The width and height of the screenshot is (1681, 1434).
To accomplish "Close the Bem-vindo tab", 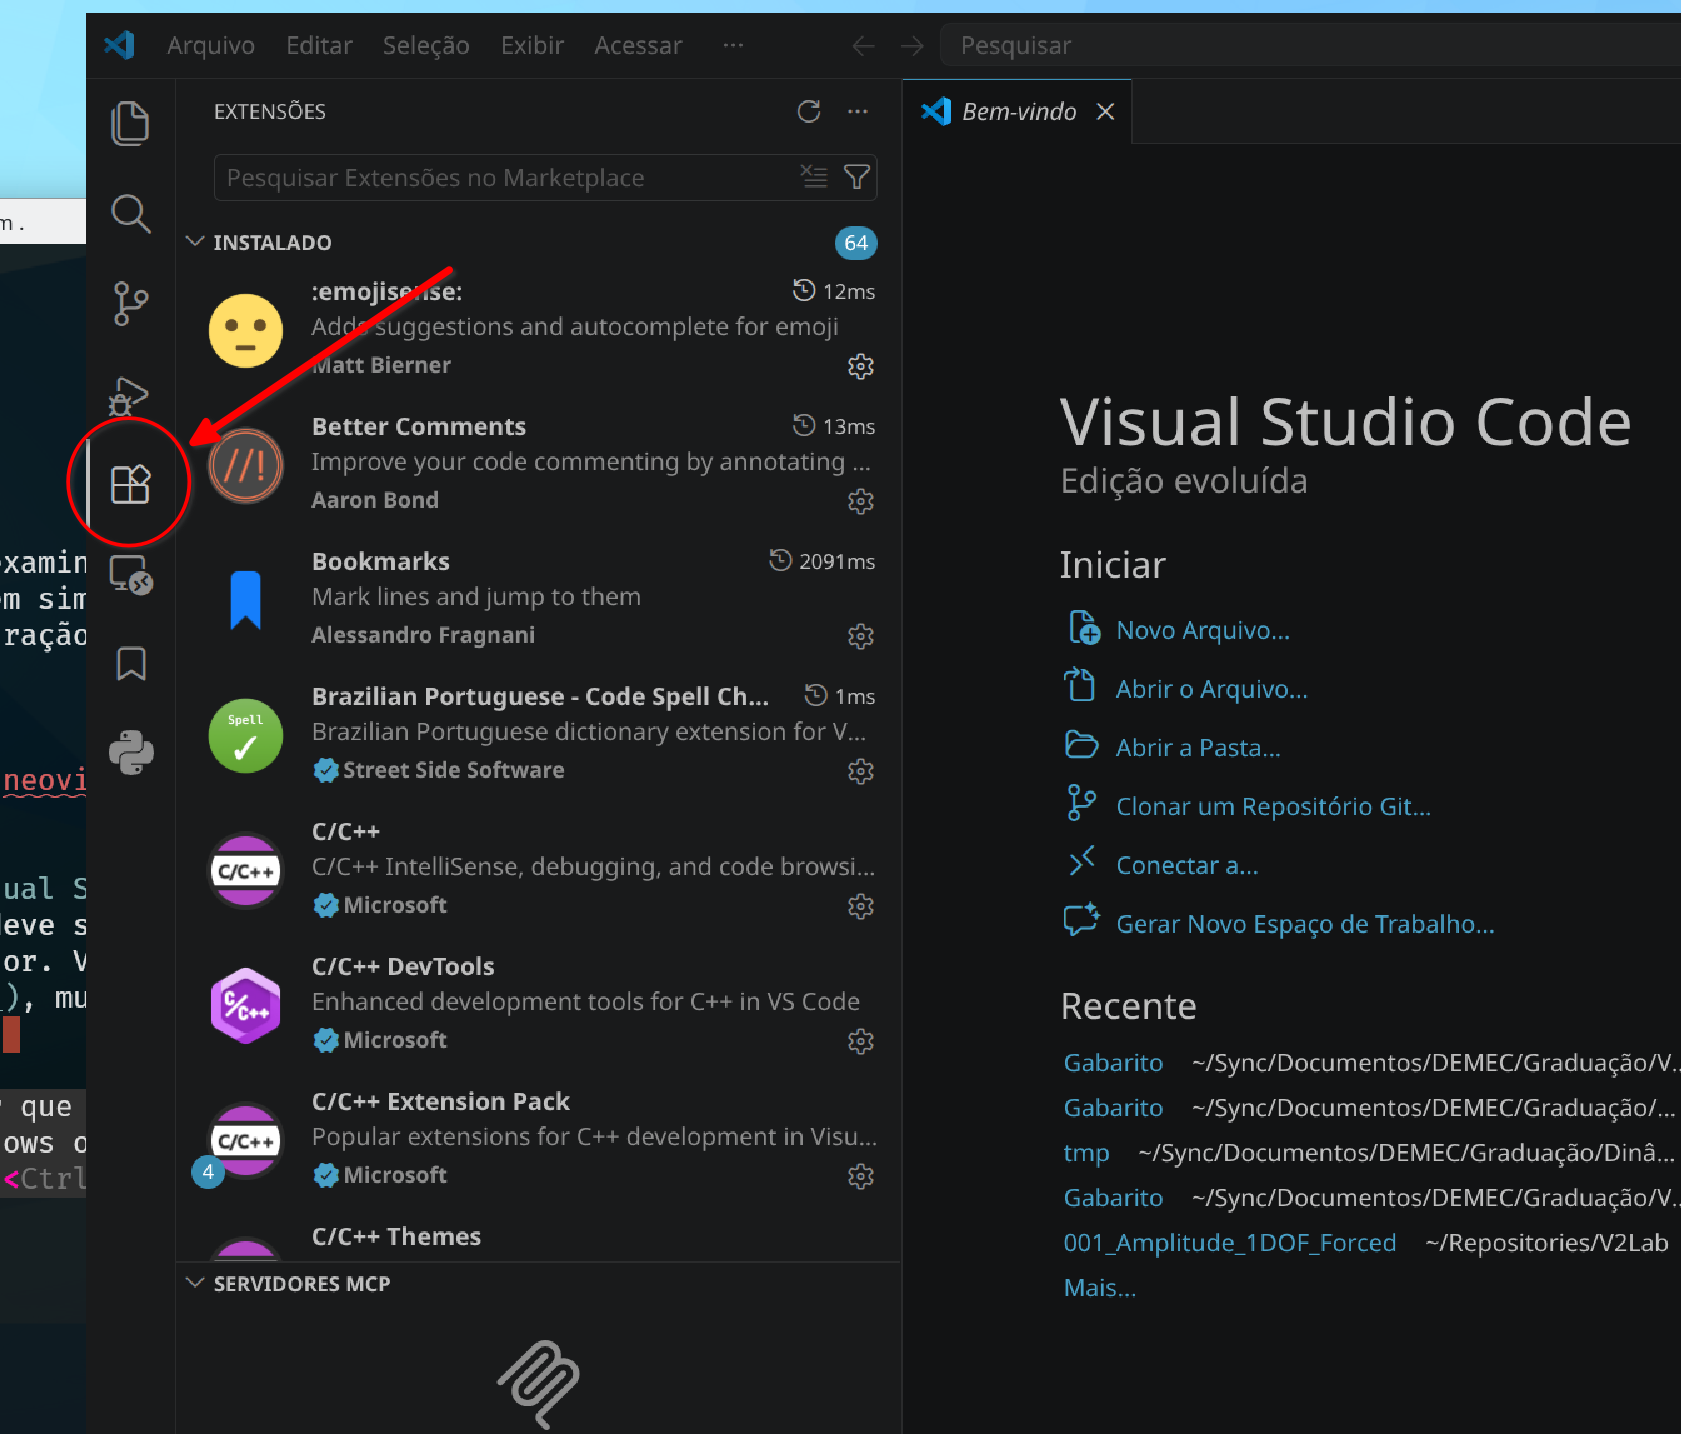I will click(x=1105, y=111).
